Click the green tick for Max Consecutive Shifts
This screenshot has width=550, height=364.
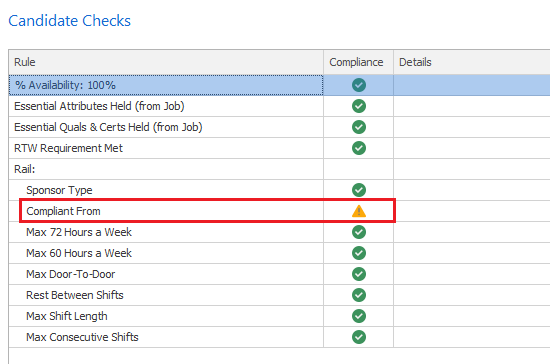(x=358, y=337)
